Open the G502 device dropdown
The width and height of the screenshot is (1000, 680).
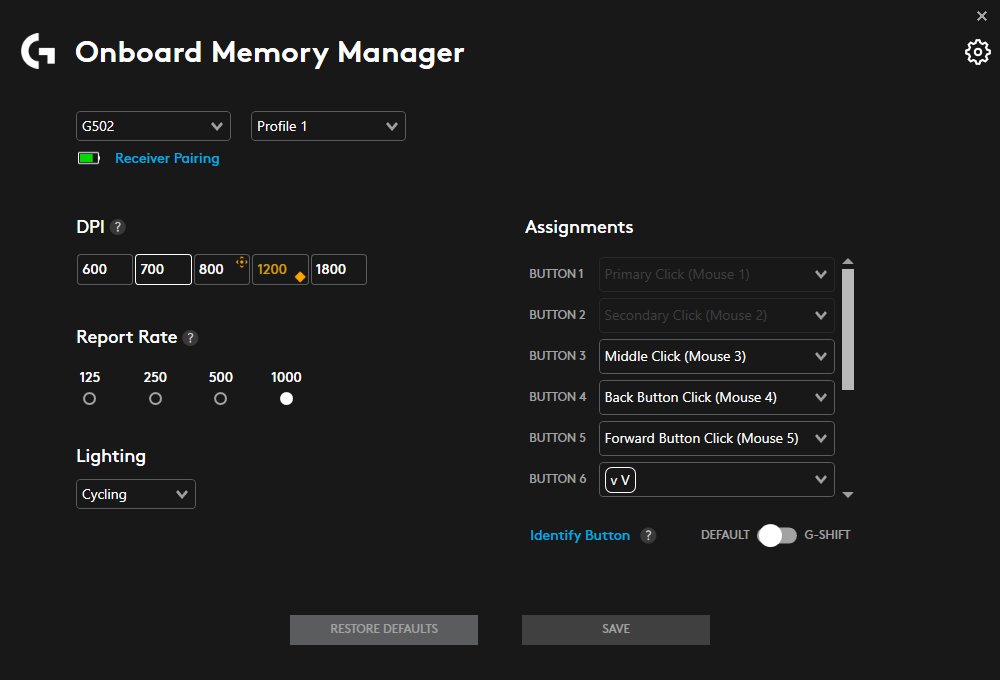[152, 126]
